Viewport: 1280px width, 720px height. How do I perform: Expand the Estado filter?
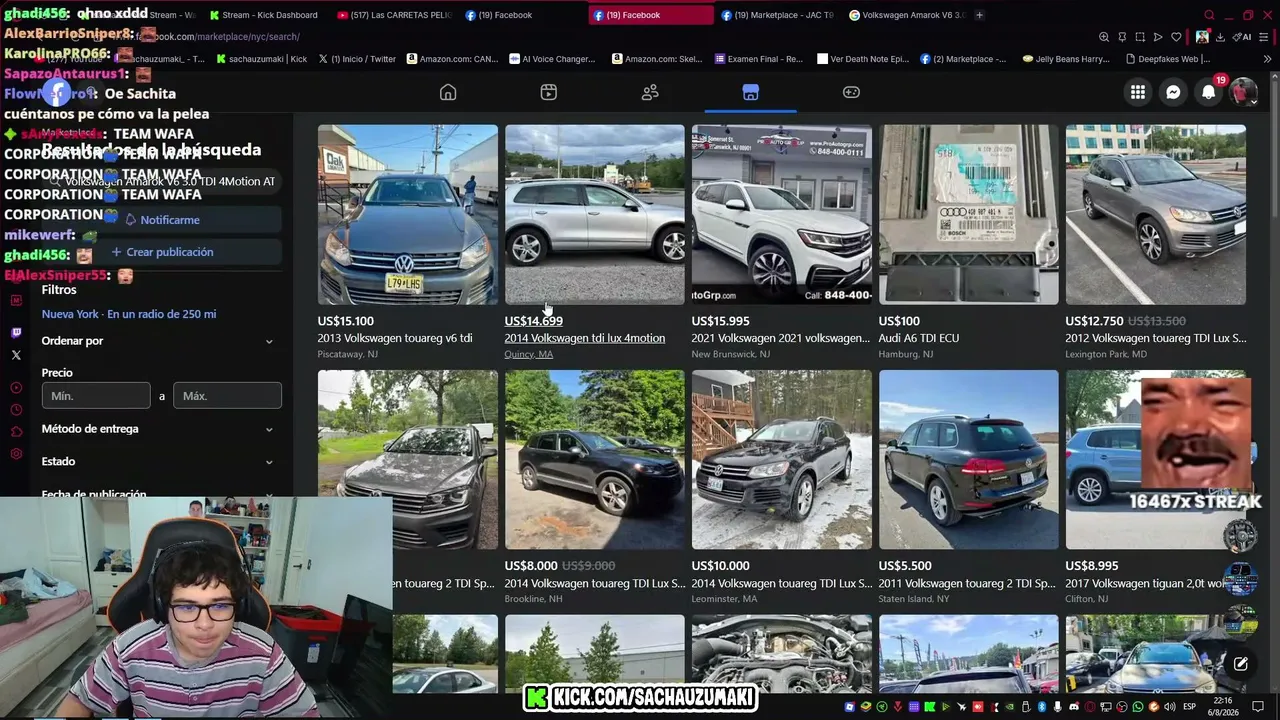tap(158, 462)
